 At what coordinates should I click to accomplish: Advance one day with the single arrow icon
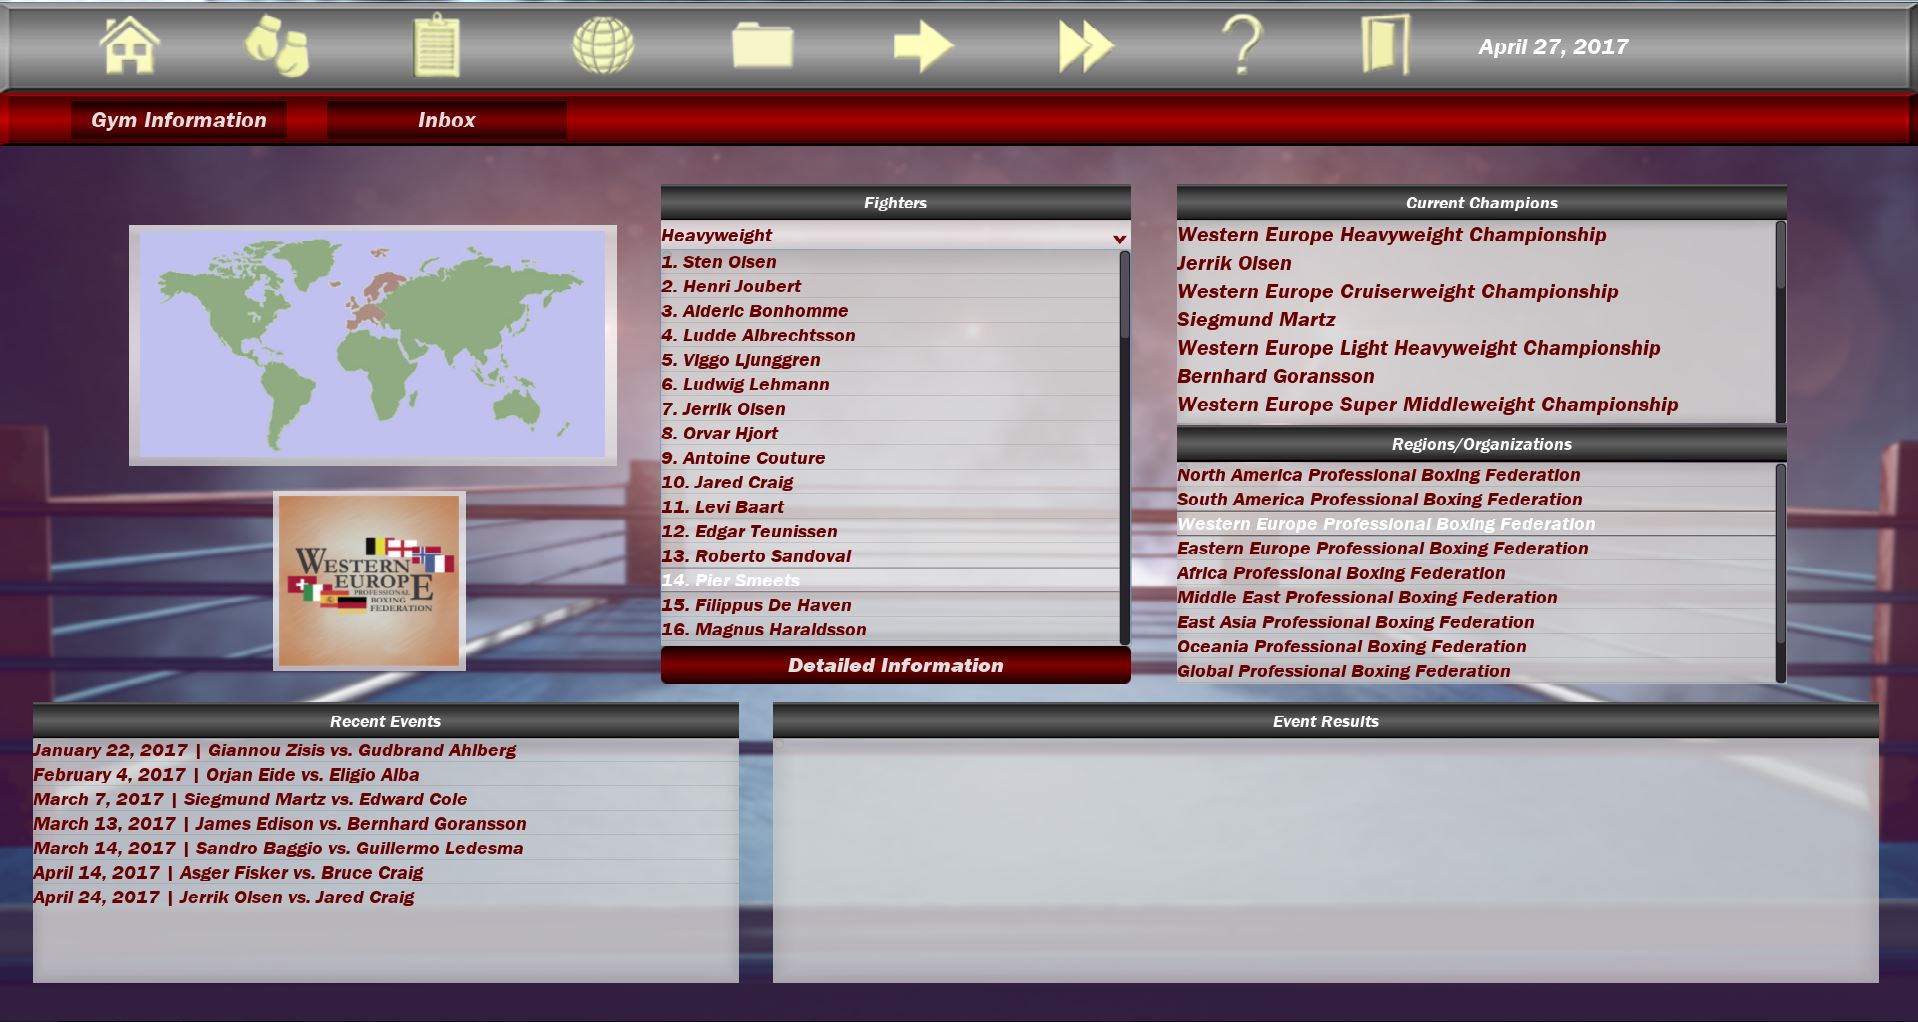coord(925,44)
